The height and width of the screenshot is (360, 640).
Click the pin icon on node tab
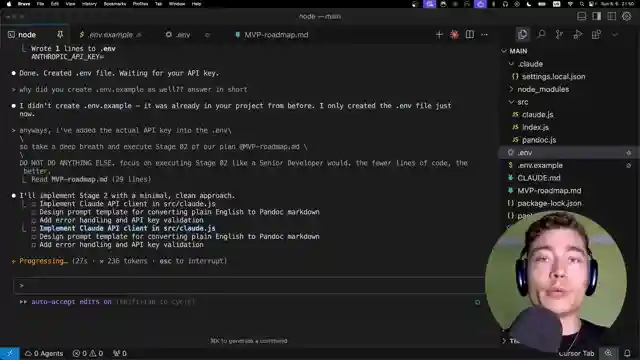tap(60, 35)
